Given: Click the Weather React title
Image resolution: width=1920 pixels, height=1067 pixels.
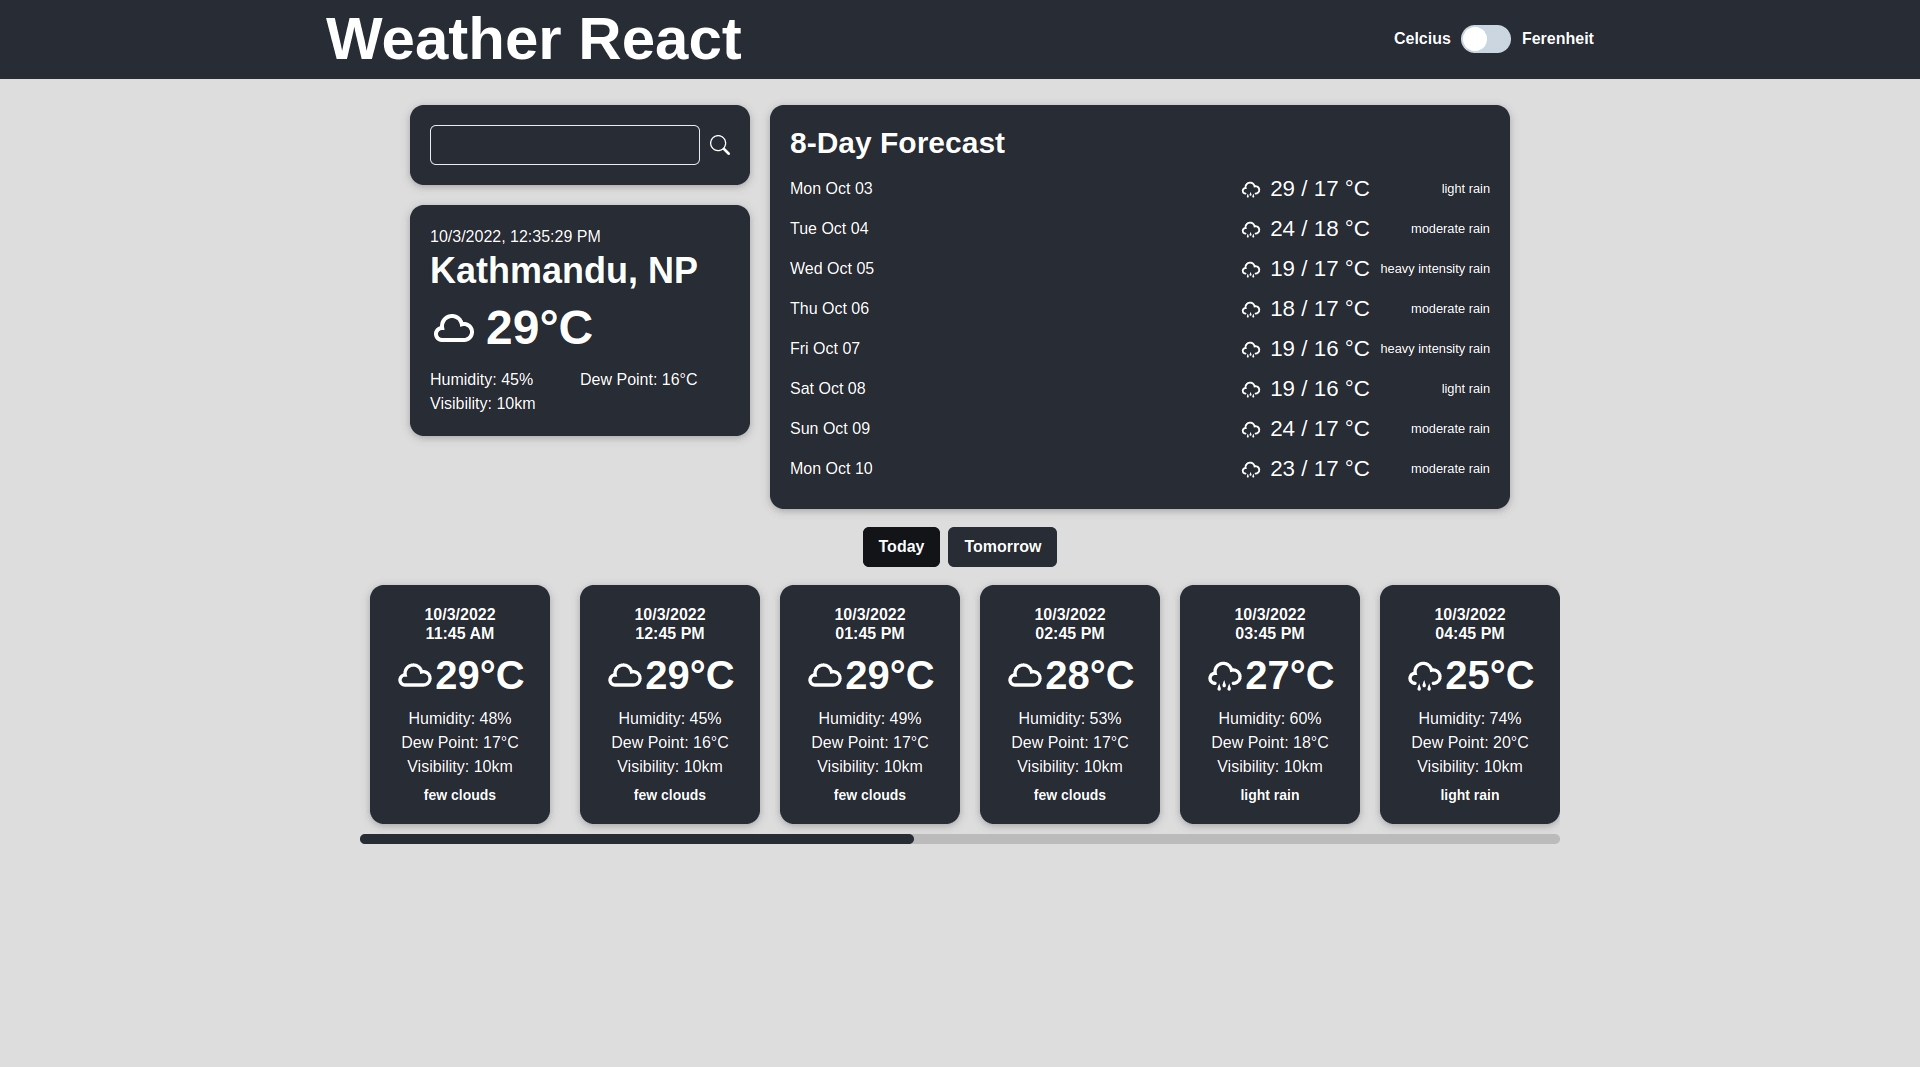Looking at the screenshot, I should coord(534,39).
